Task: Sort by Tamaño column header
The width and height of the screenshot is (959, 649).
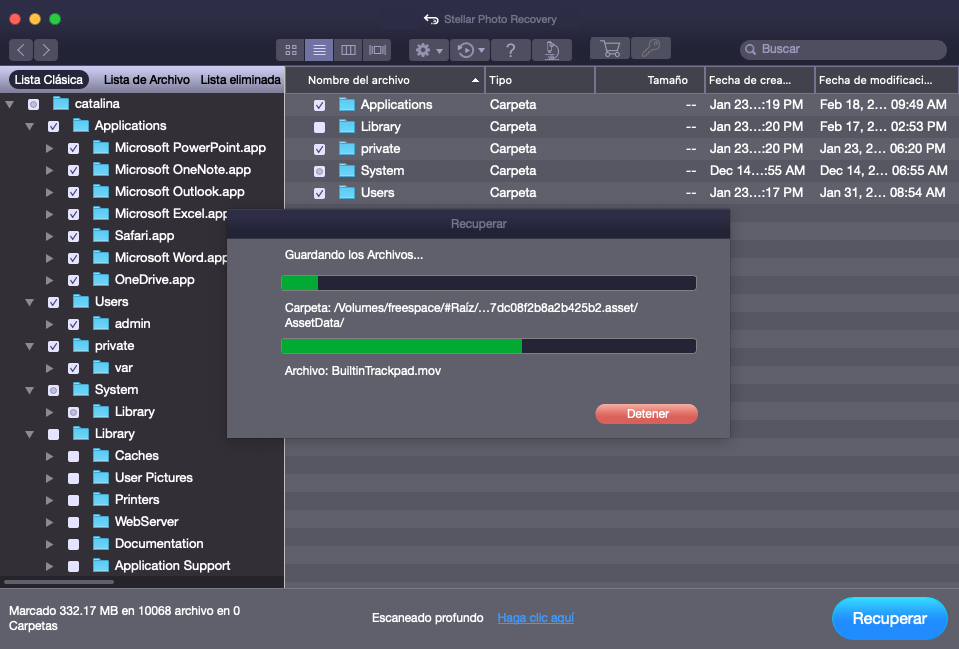Action: tap(650, 80)
